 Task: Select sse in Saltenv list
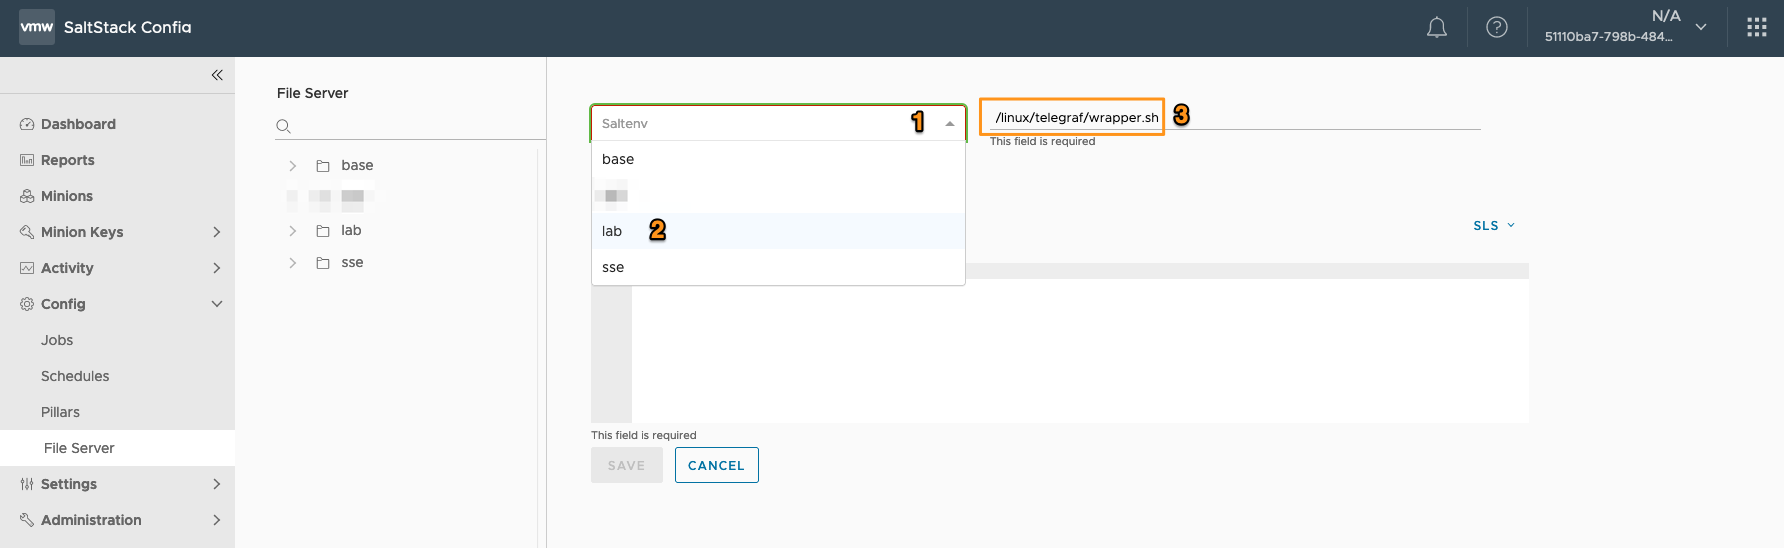(x=778, y=267)
